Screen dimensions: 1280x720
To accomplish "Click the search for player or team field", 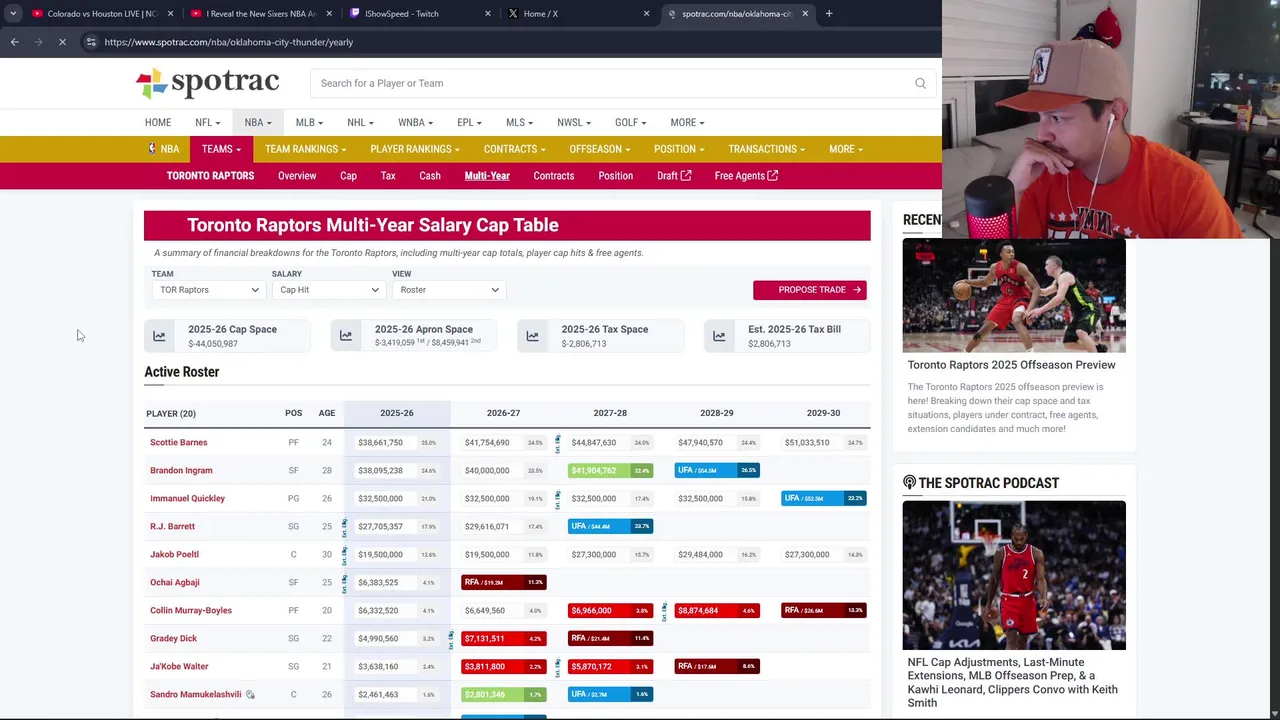I will (x=622, y=83).
